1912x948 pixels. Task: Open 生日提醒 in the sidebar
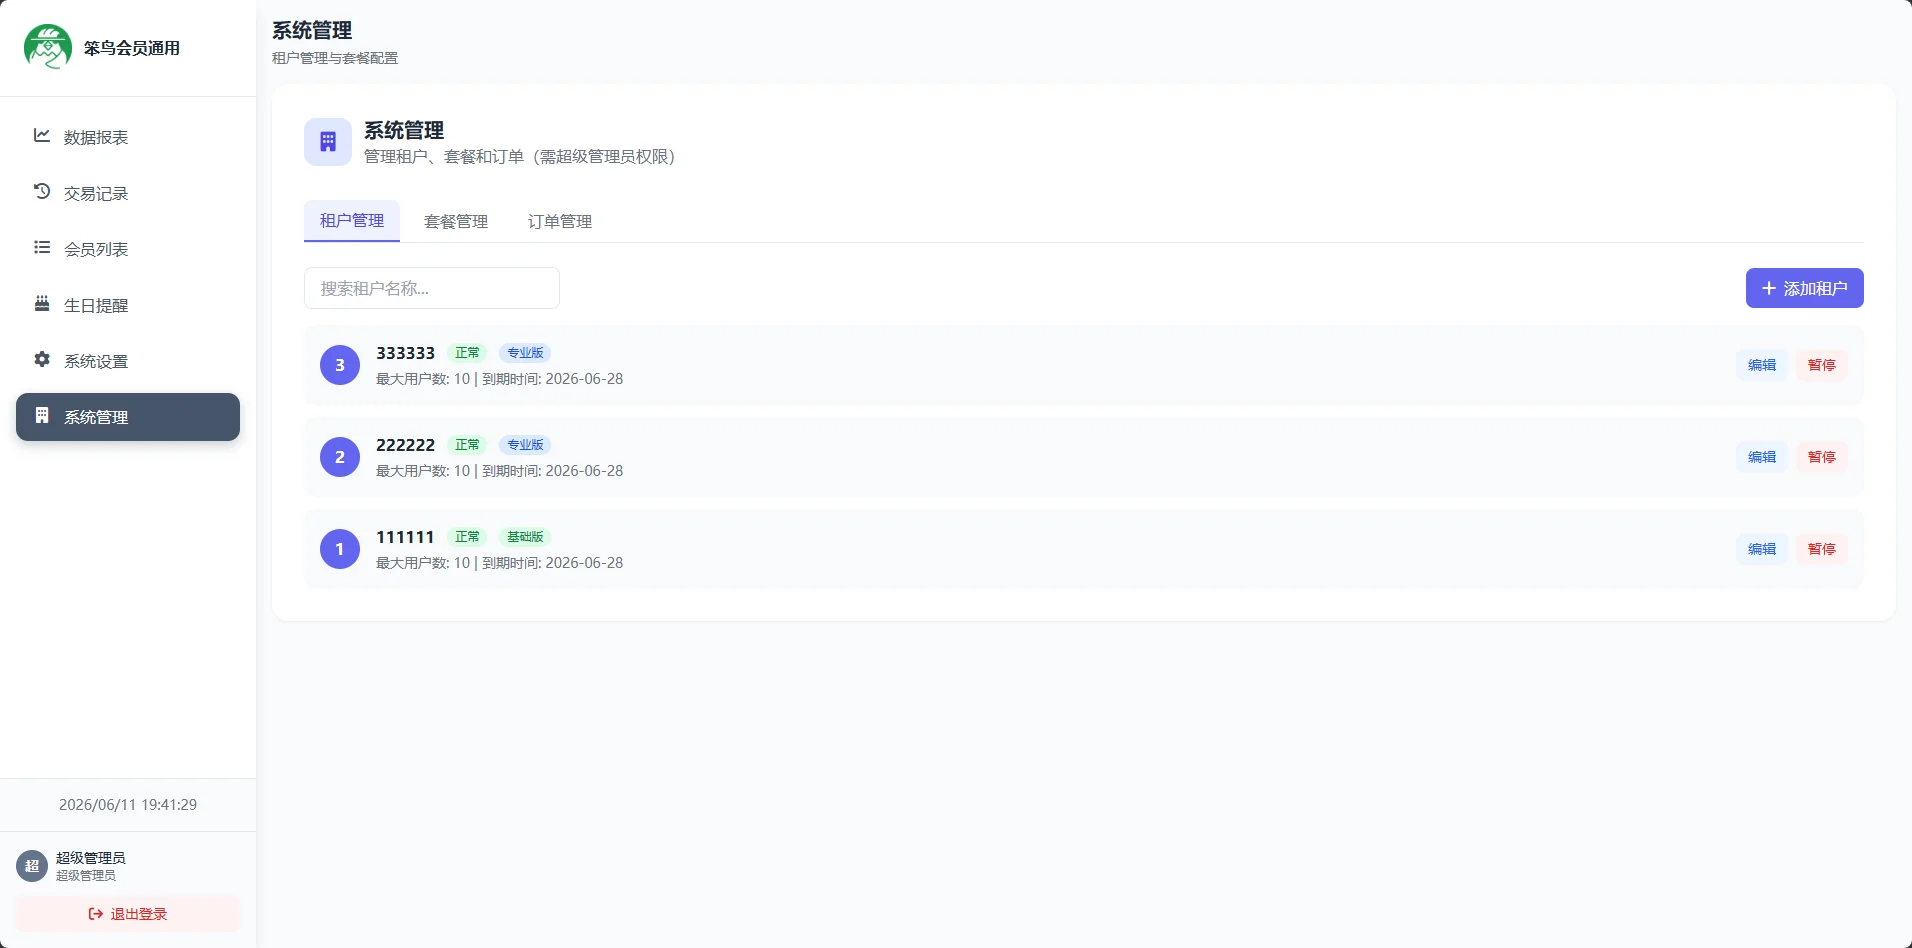(128, 305)
